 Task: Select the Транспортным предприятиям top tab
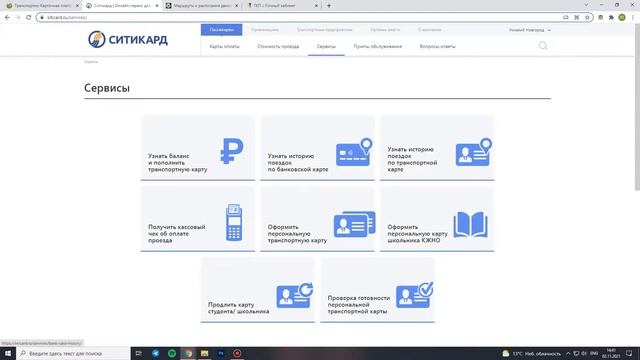click(324, 29)
